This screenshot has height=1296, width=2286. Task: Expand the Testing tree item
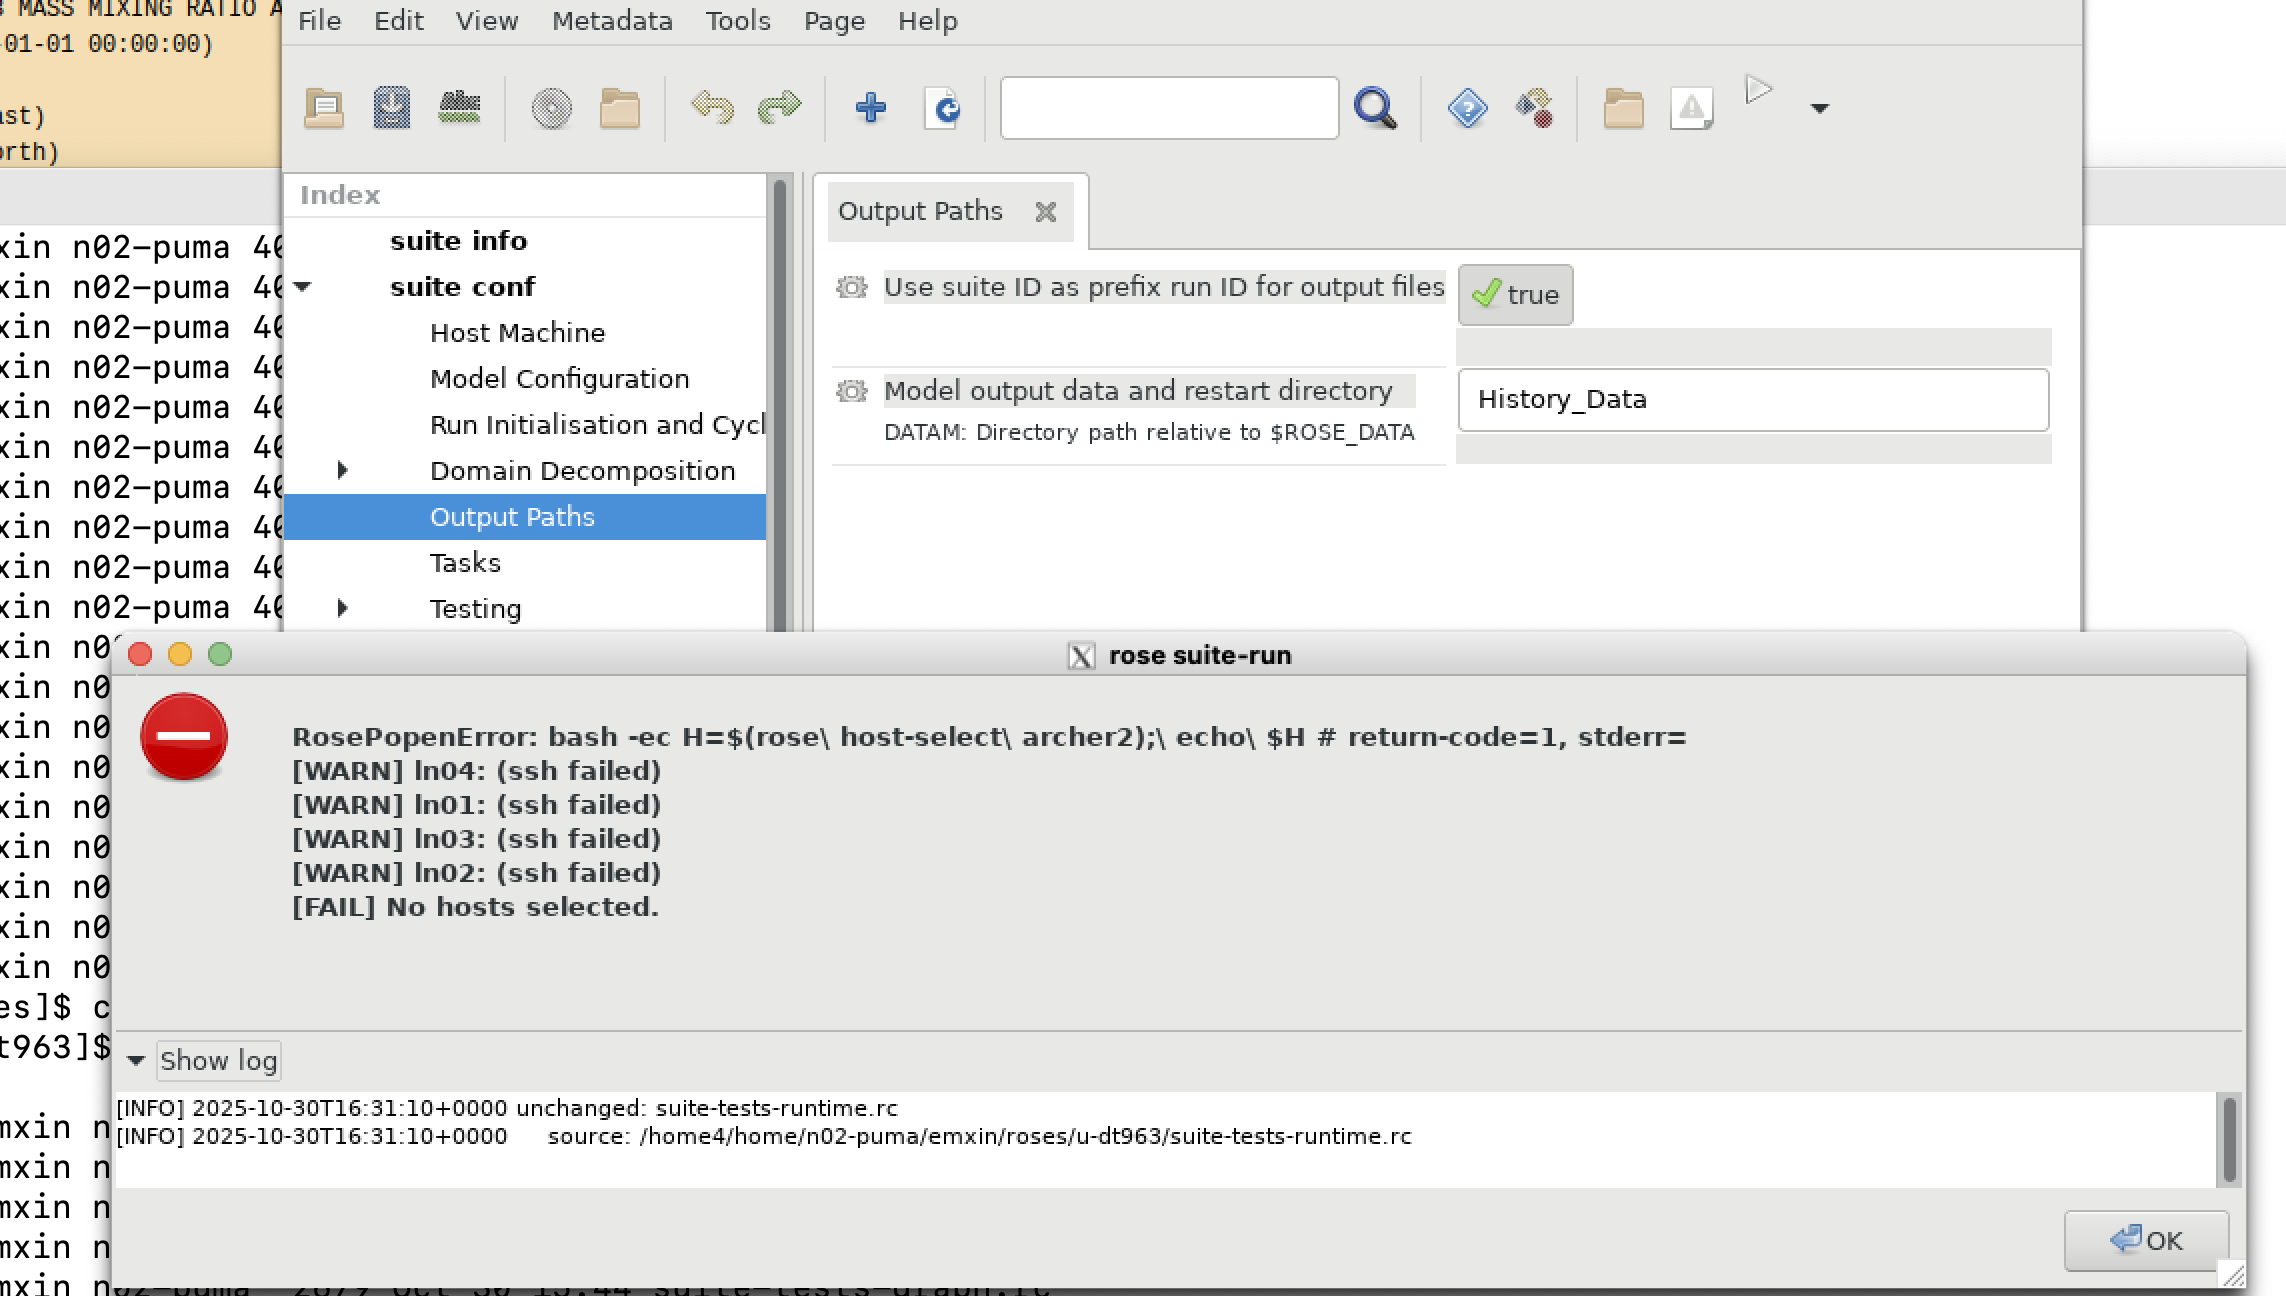[x=342, y=608]
